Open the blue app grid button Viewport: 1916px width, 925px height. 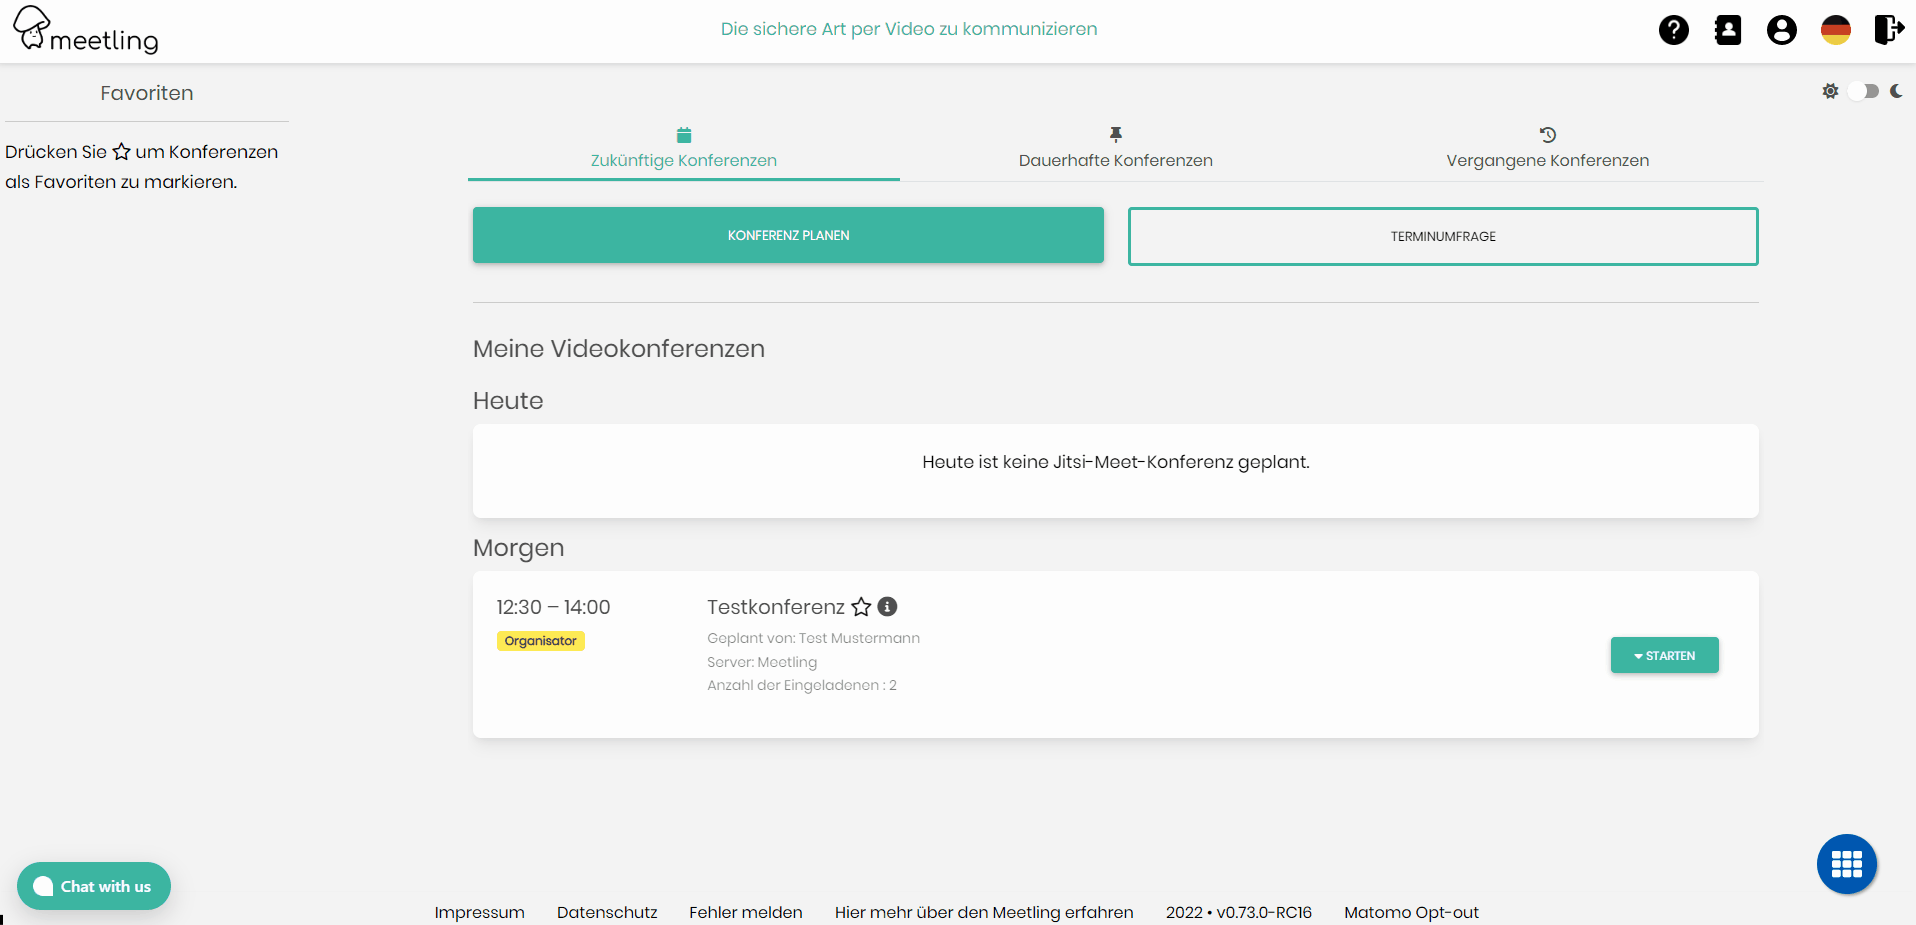[x=1846, y=864]
